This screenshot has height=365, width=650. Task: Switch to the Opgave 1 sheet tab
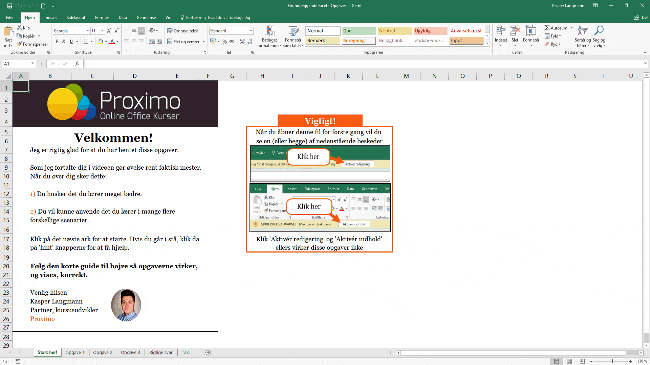point(75,352)
